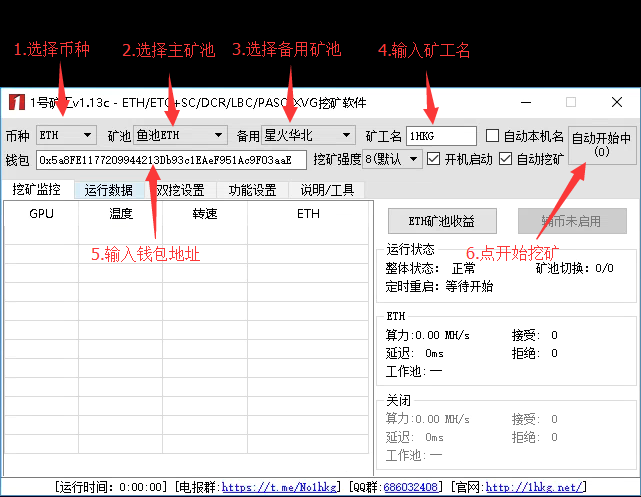Click the app logo in title bar
The height and width of the screenshot is (497, 641).
(16, 102)
